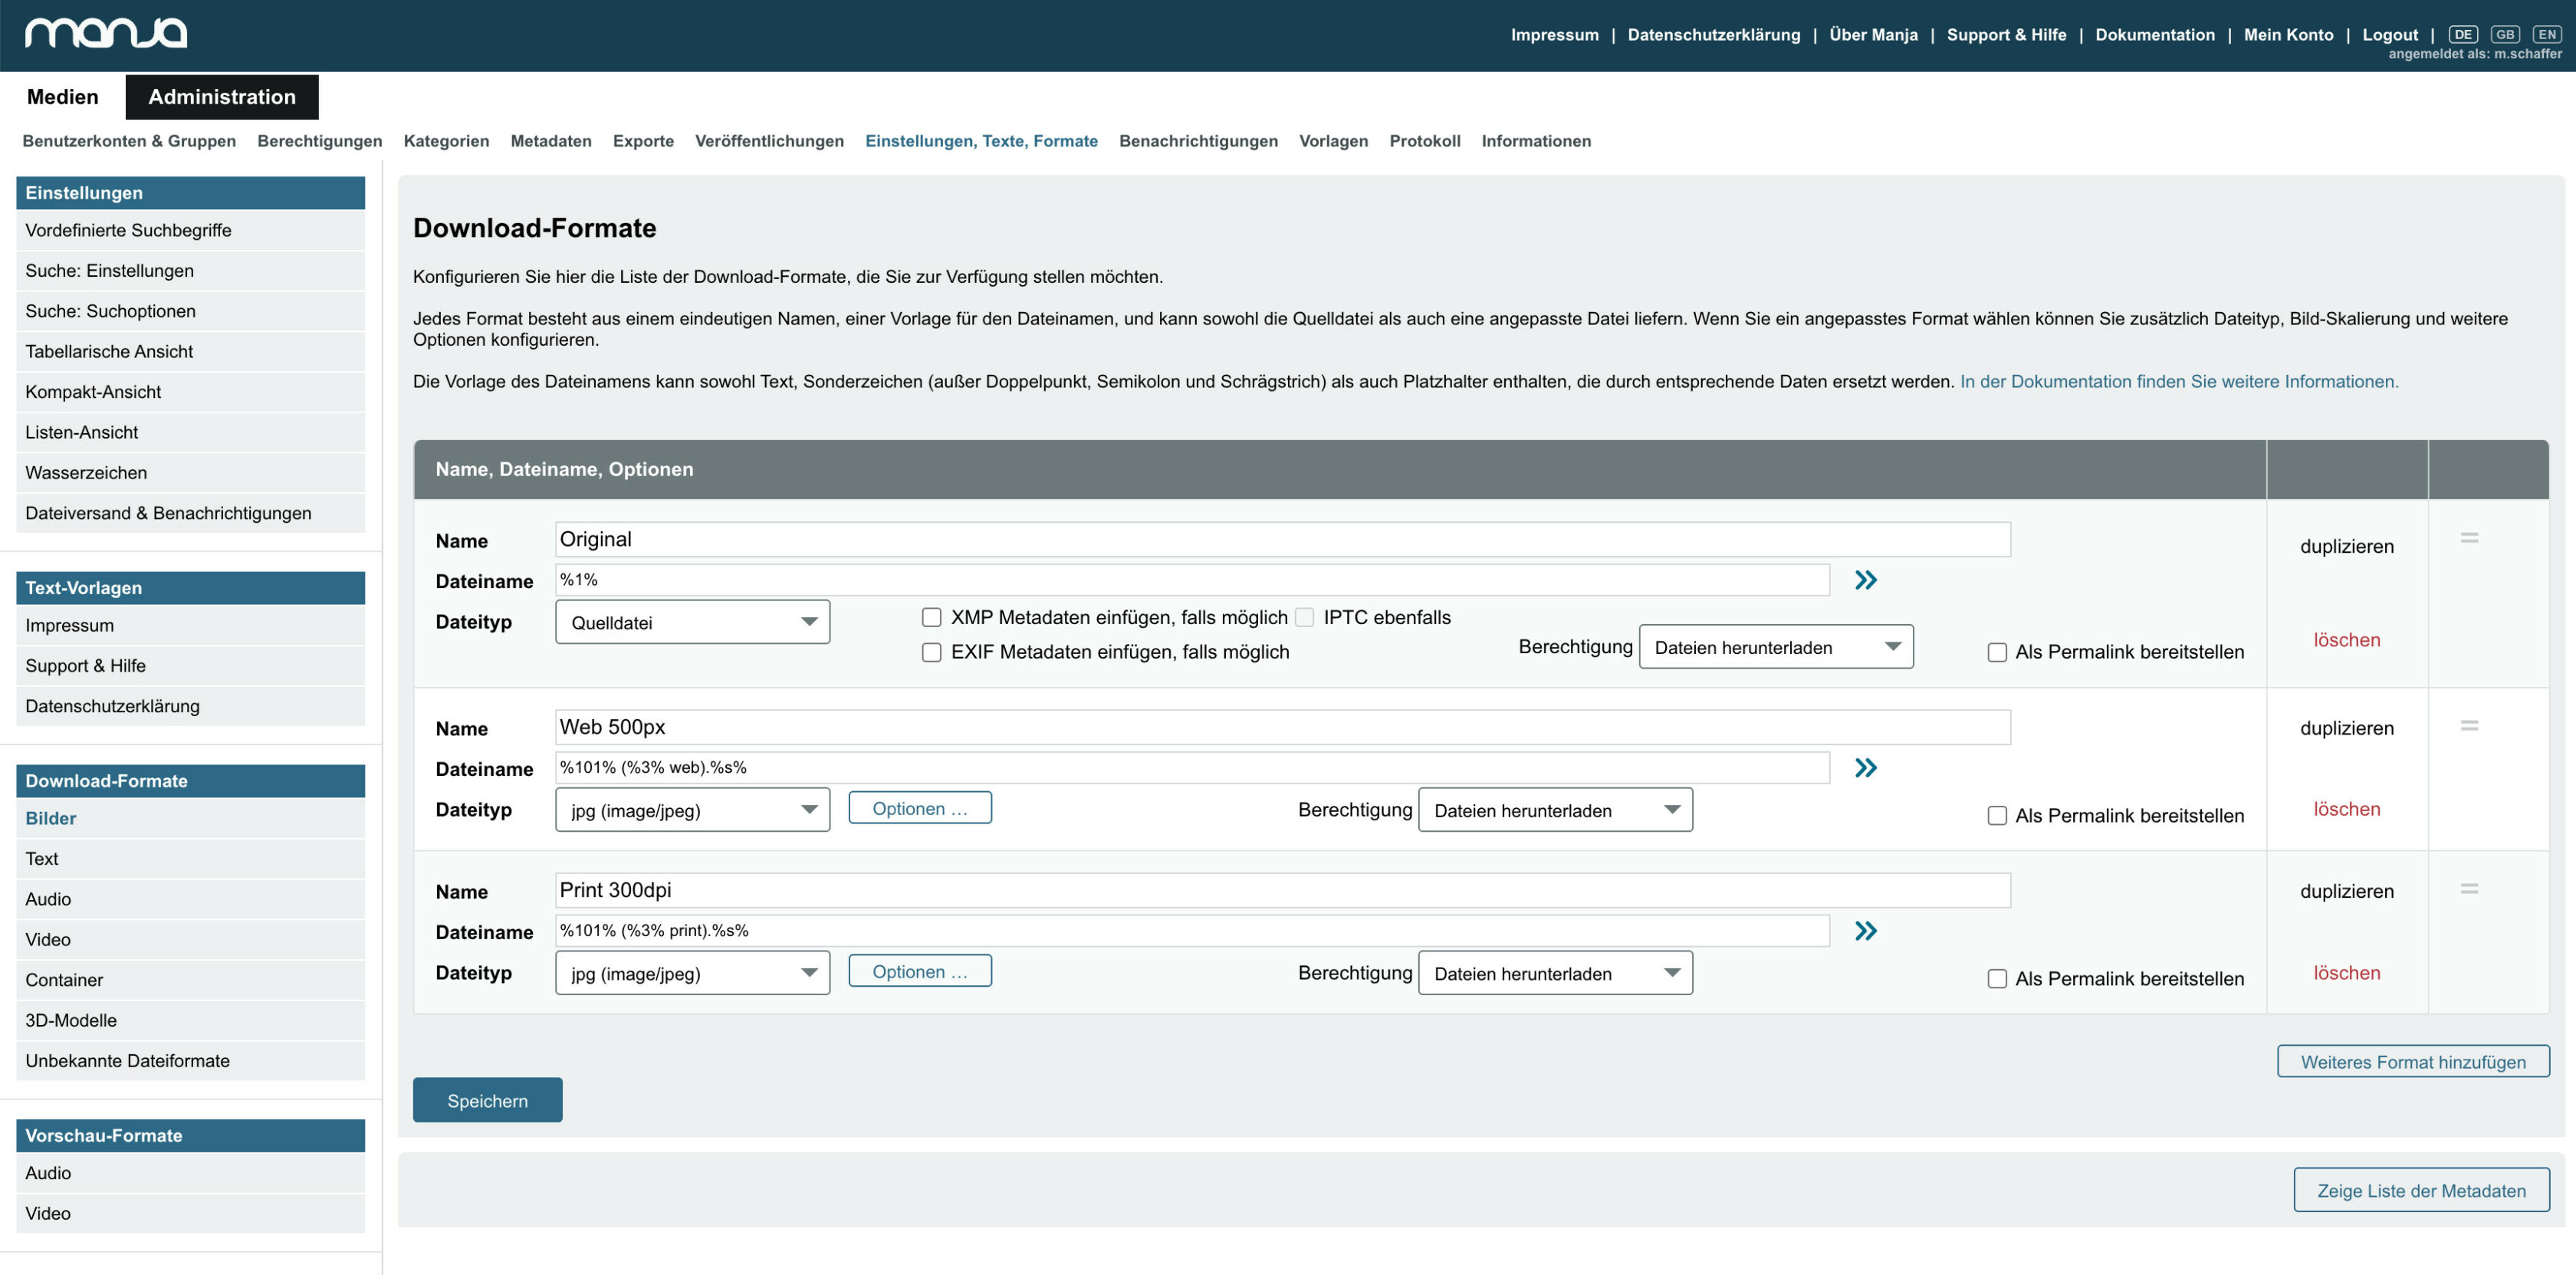Enable XMP Metadaten einfügen for Original

(x=931, y=617)
